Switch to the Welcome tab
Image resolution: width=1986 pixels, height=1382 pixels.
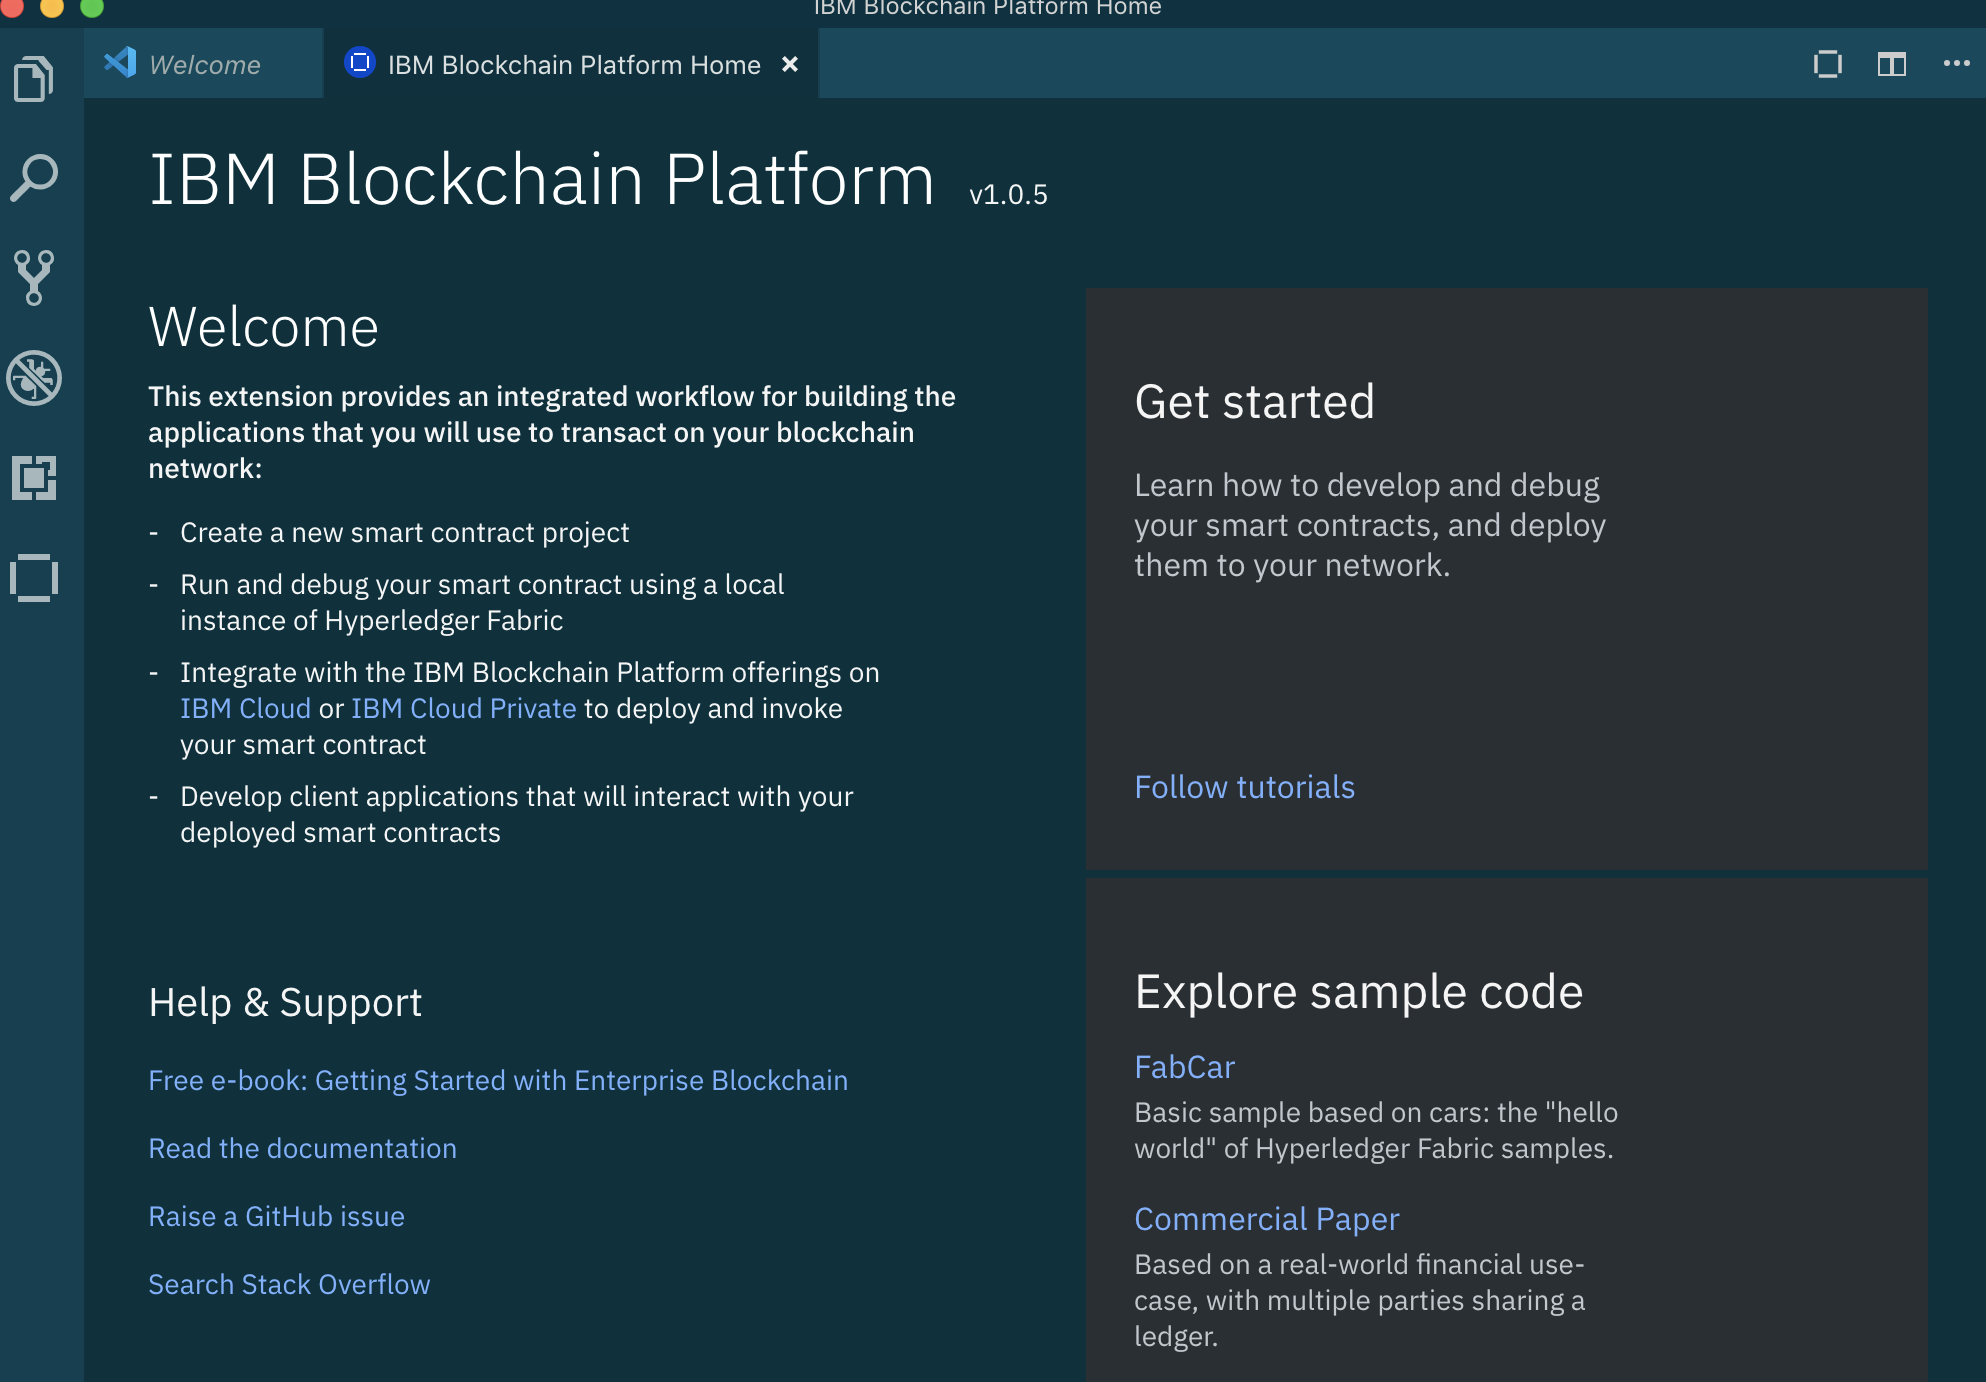point(204,65)
